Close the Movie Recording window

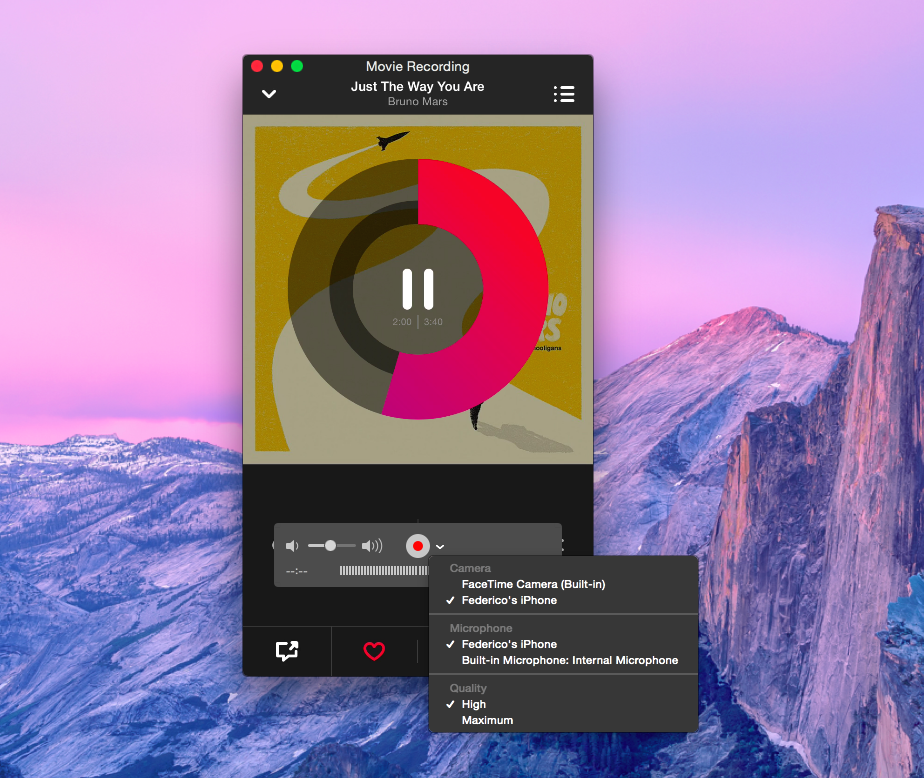257,66
